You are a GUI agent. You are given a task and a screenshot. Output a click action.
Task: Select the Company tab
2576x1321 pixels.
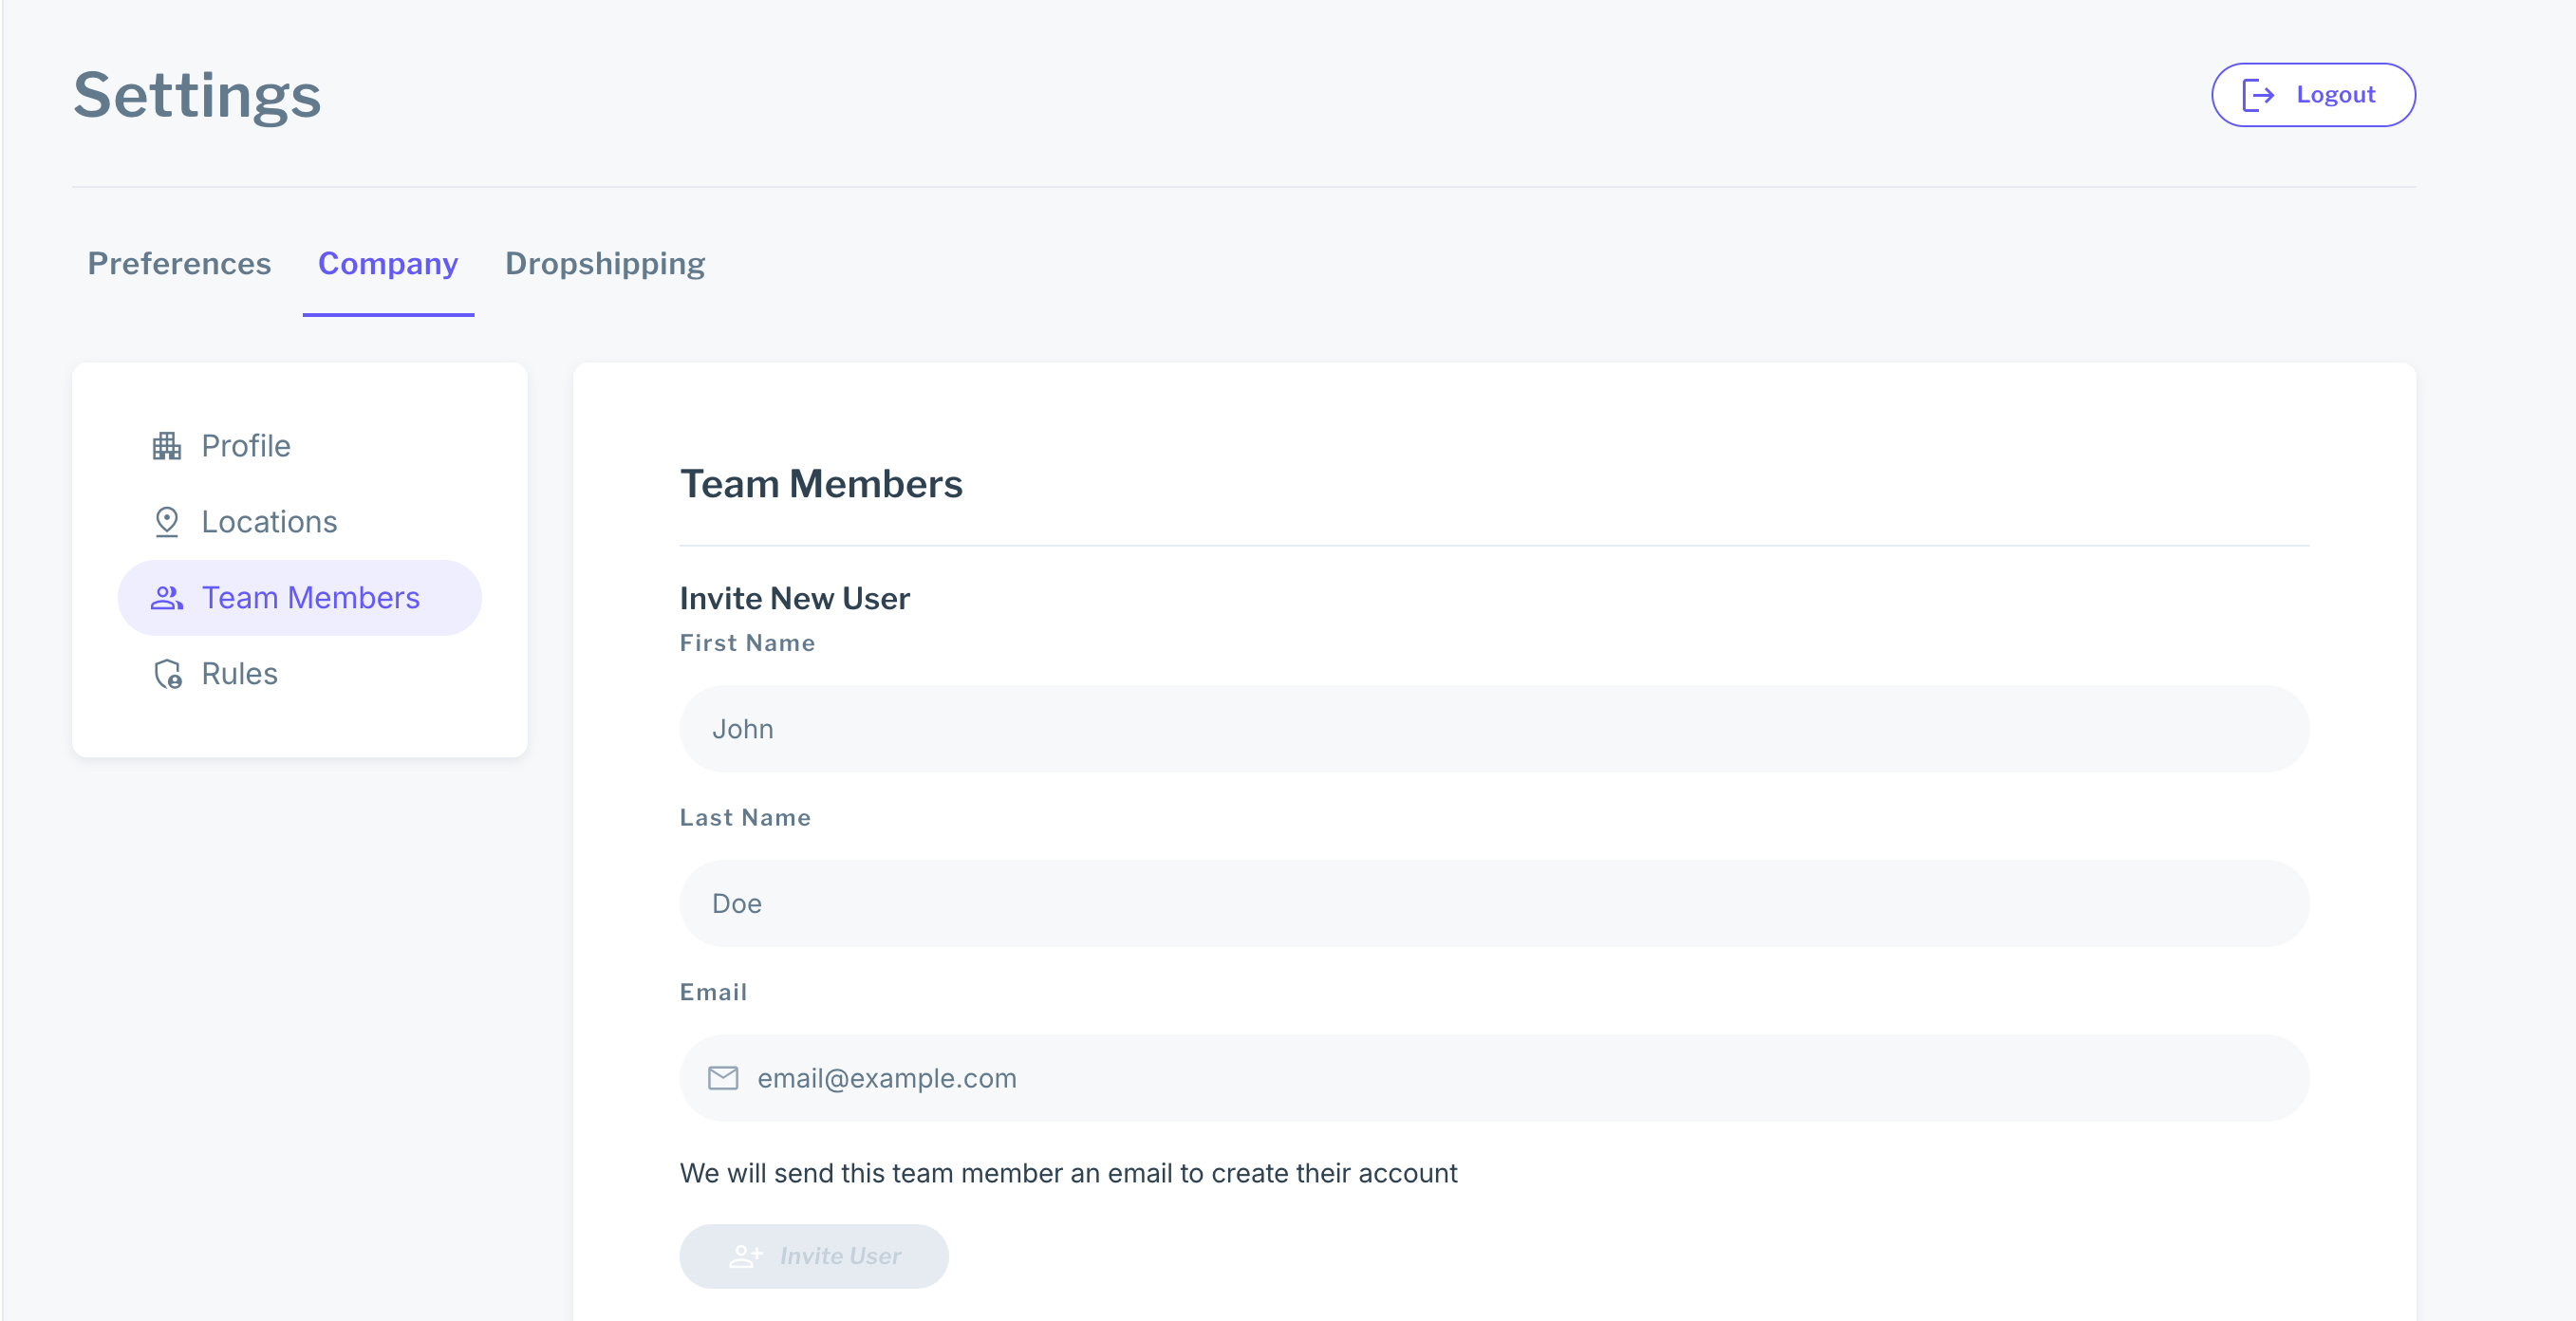pyautogui.click(x=388, y=263)
